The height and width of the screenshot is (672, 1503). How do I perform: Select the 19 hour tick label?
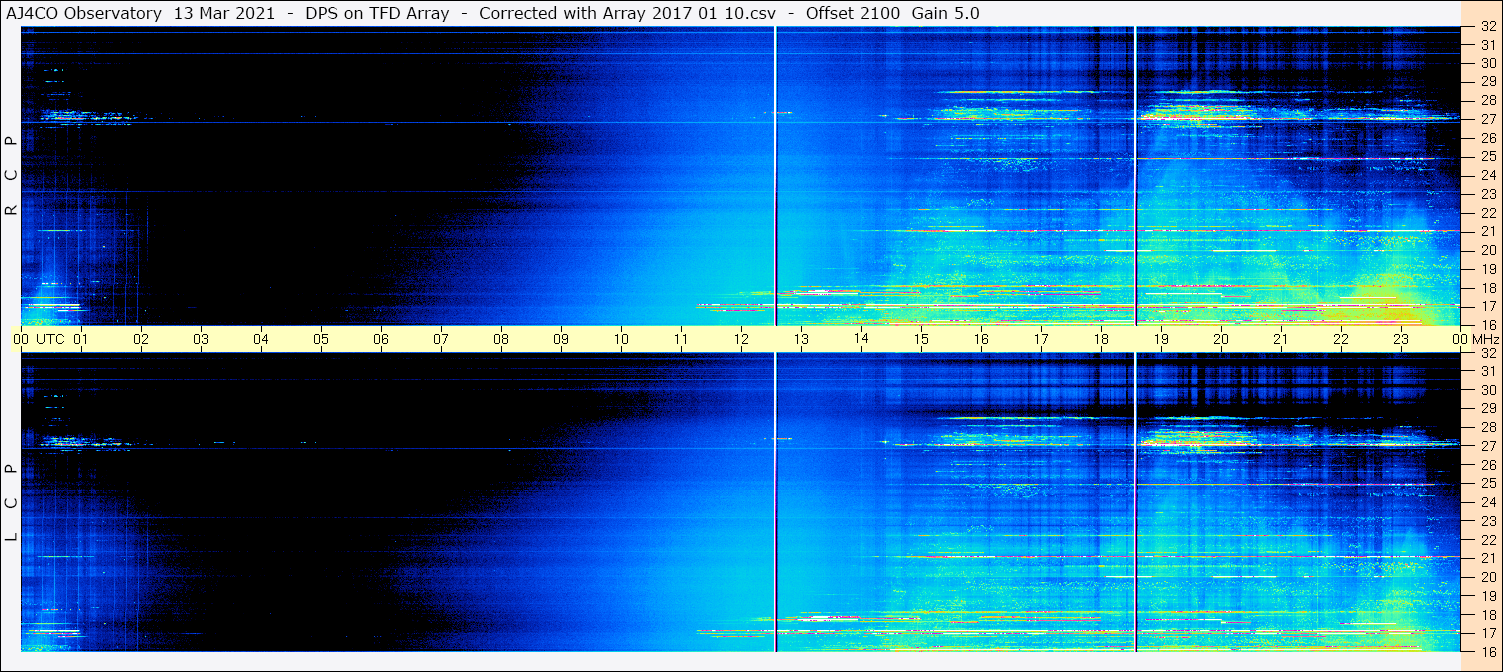[x=1161, y=339]
